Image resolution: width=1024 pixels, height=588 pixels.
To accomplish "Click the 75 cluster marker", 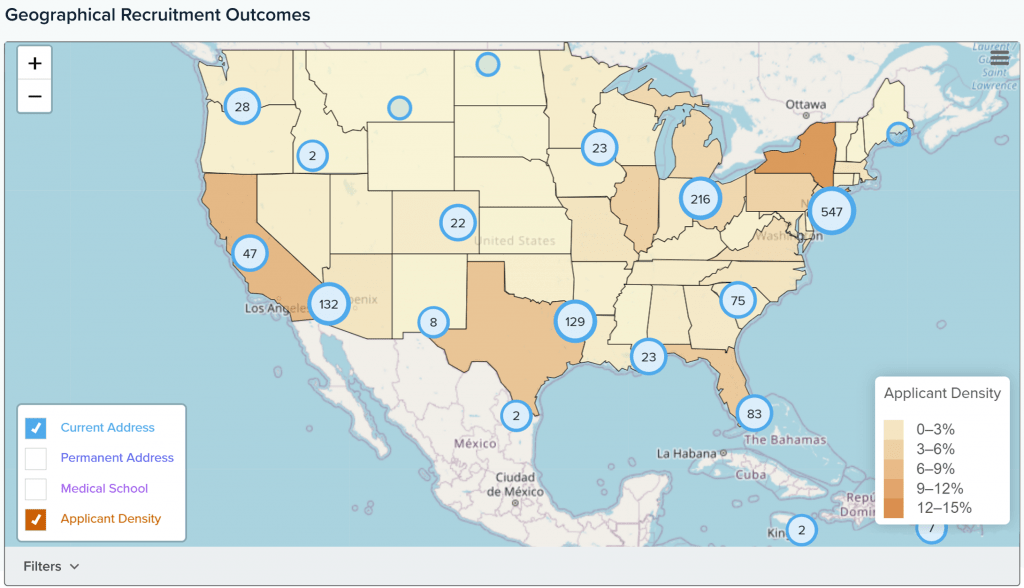I will click(738, 300).
